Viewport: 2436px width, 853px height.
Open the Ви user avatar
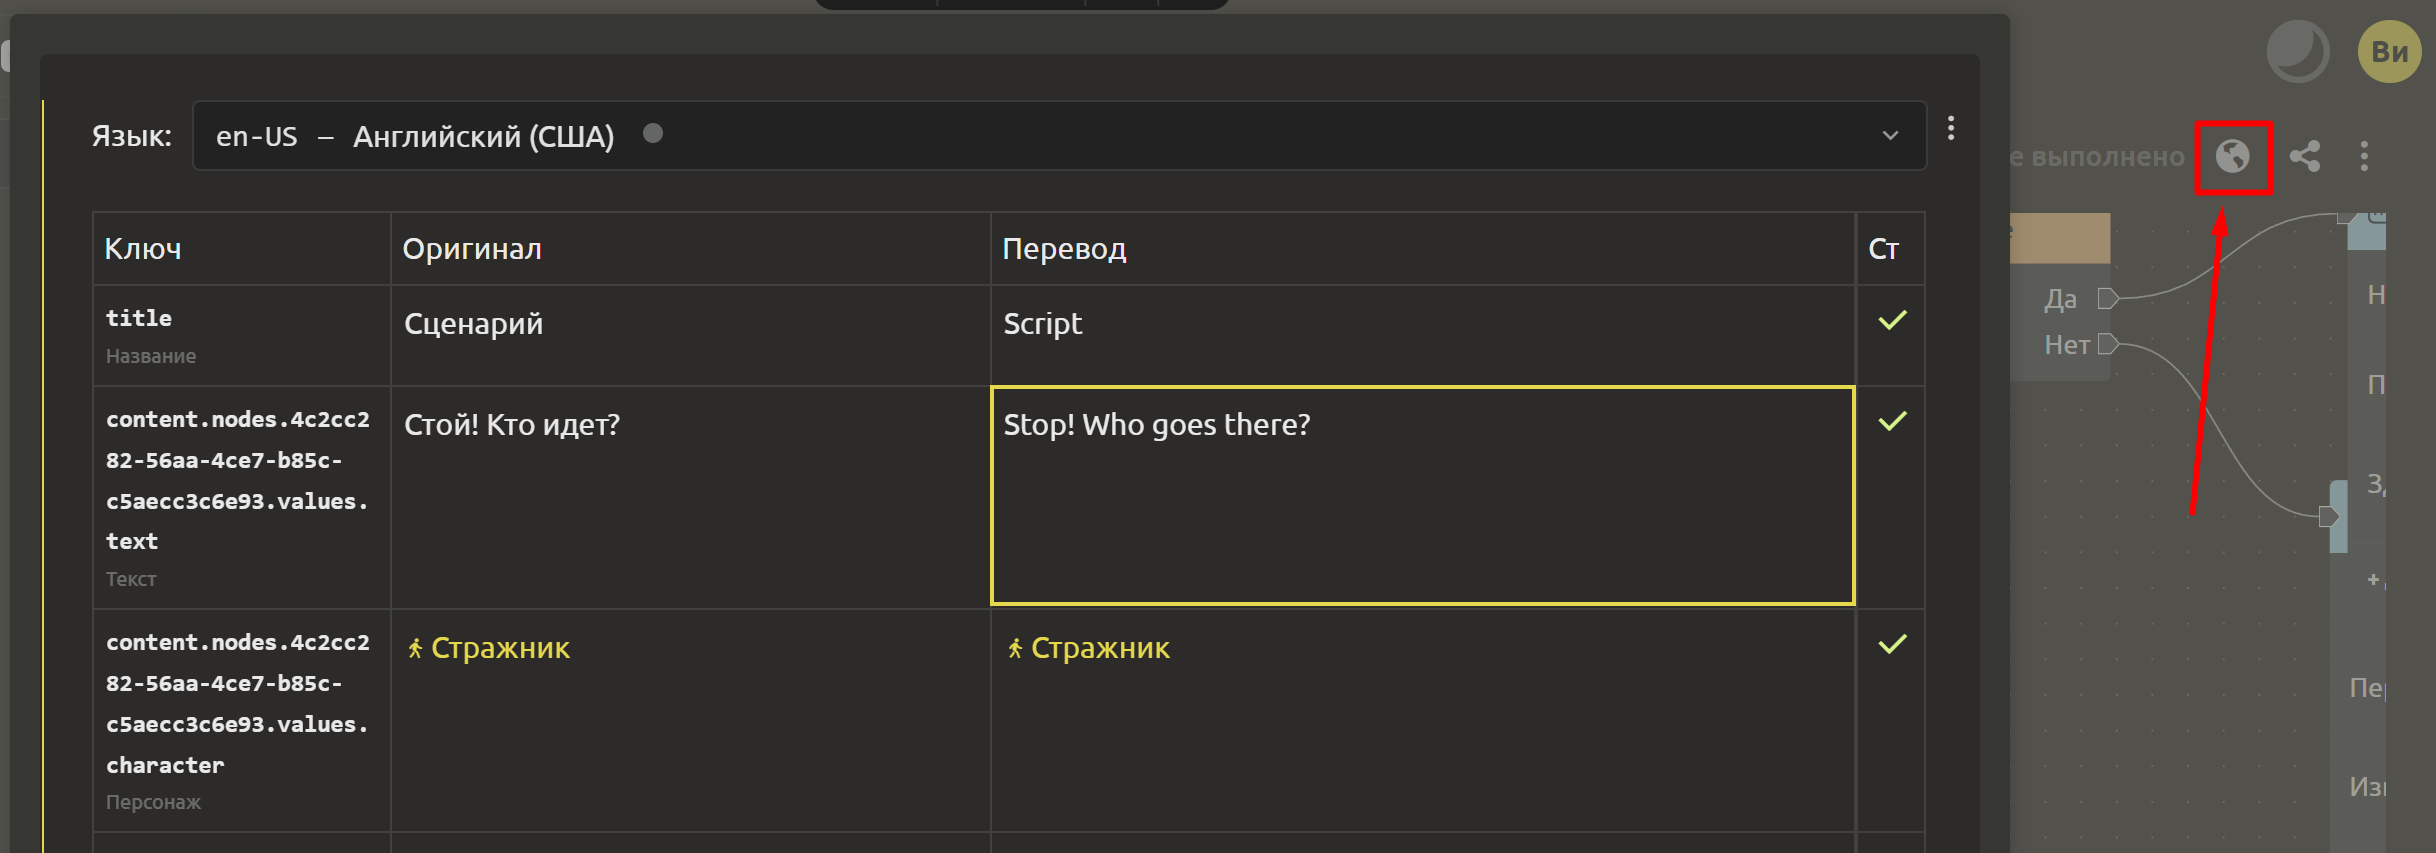point(2390,51)
